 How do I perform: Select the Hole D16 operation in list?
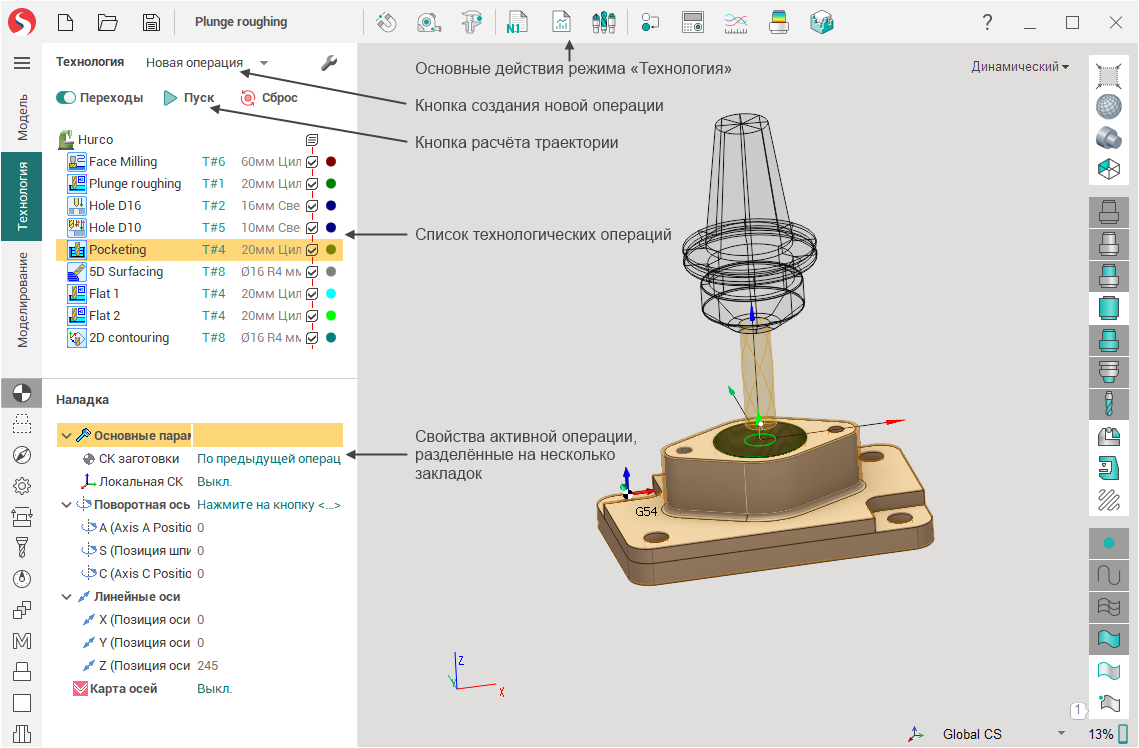[x=115, y=206]
